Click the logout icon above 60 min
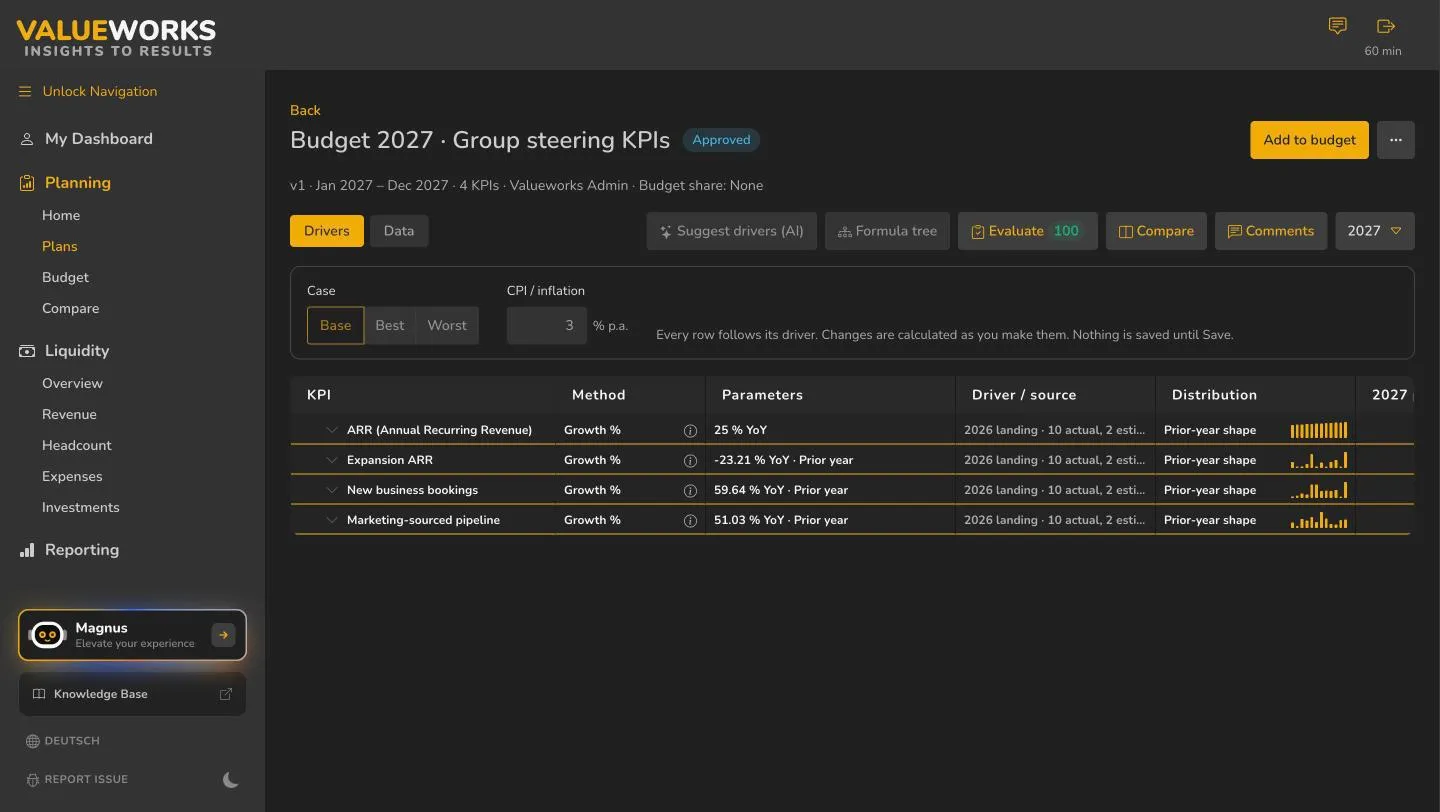 [1385, 26]
